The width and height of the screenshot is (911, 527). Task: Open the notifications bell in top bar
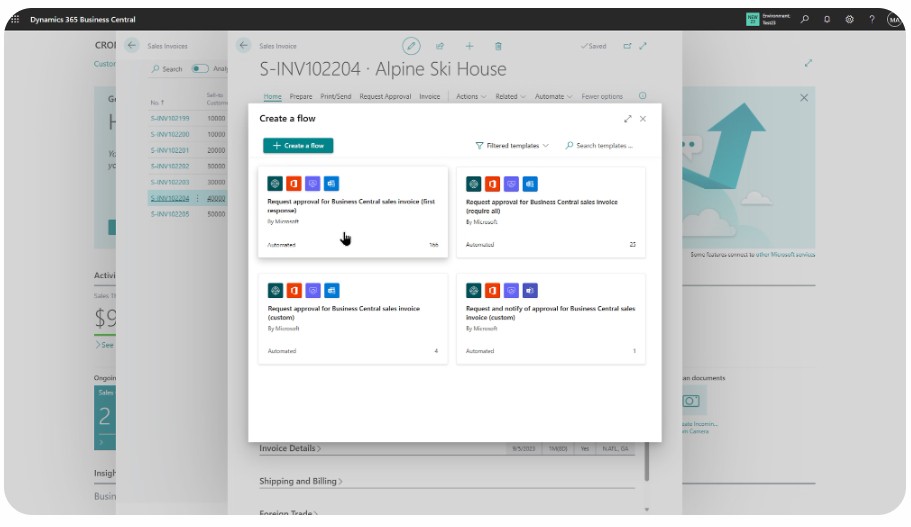click(x=827, y=20)
